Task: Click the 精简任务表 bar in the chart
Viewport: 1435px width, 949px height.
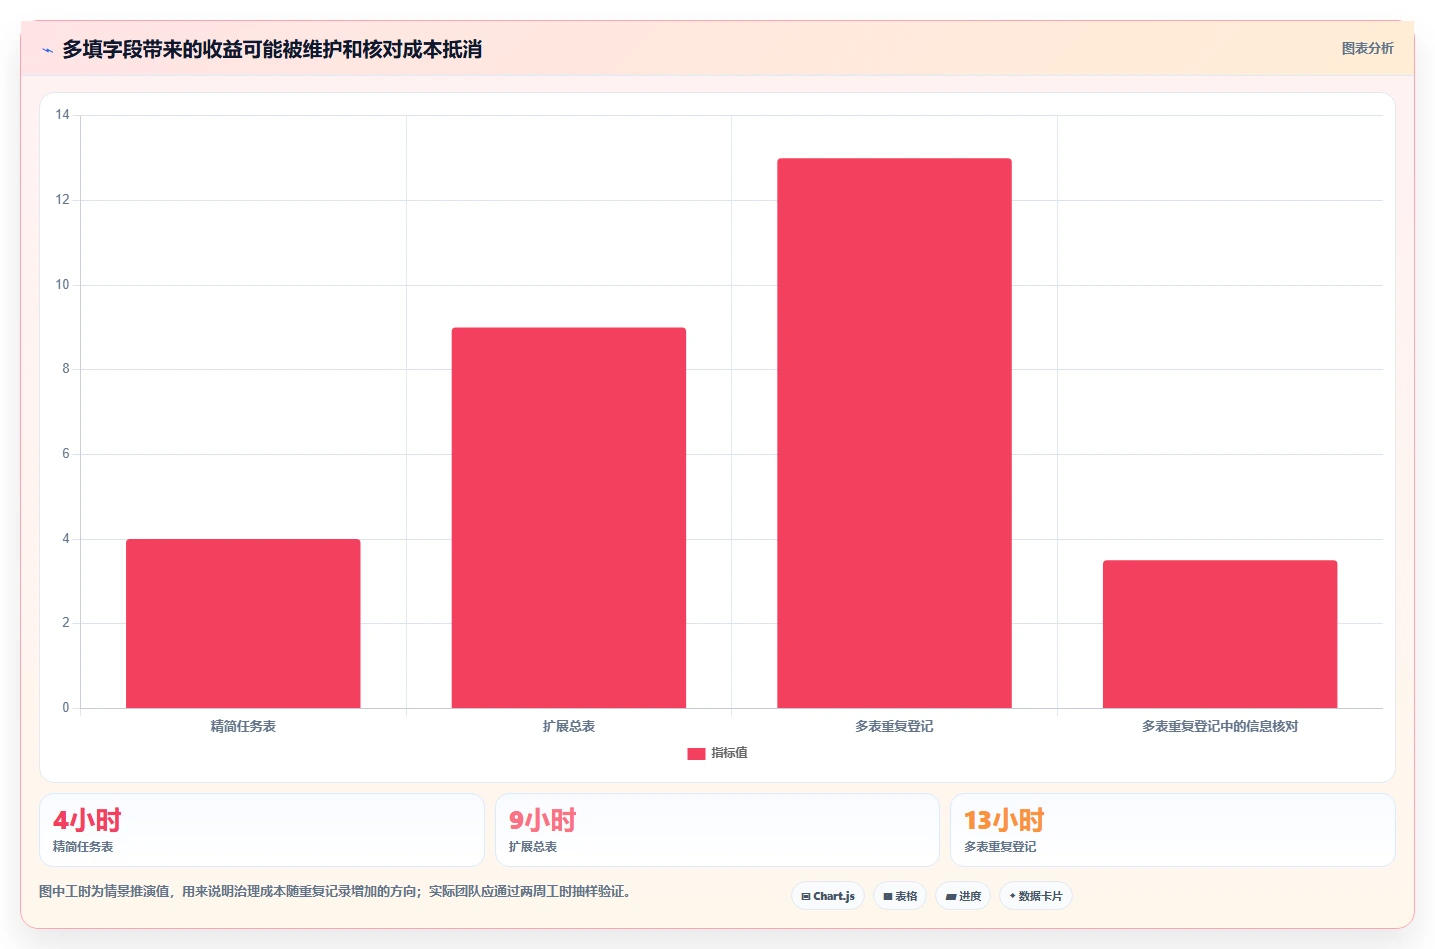Action: pos(243,624)
